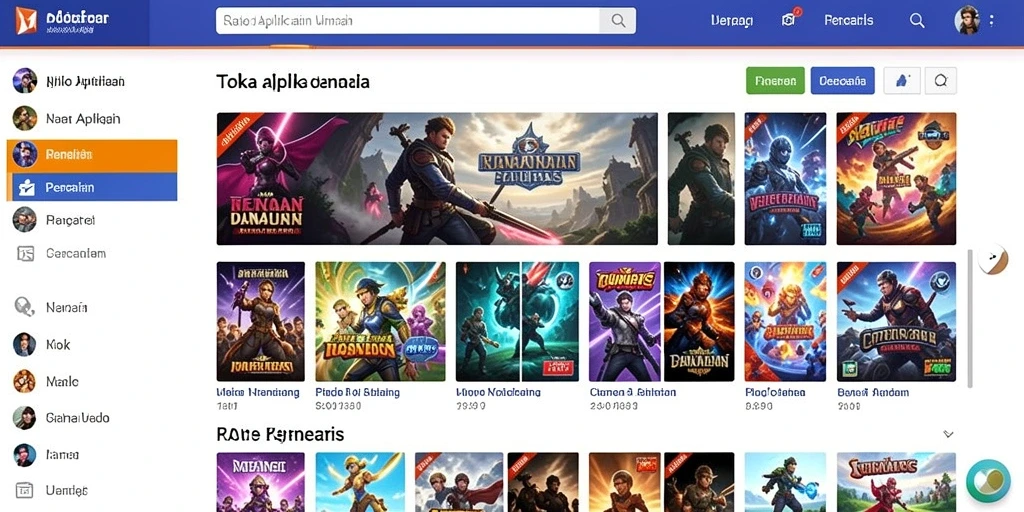Viewport: 1024px width, 512px height.
Task: Click the green Fiancen button
Action: (x=775, y=81)
